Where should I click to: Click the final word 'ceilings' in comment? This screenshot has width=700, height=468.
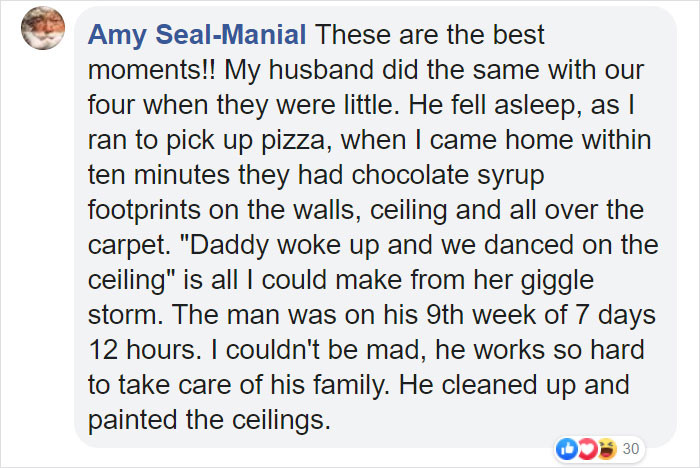[x=280, y=420]
